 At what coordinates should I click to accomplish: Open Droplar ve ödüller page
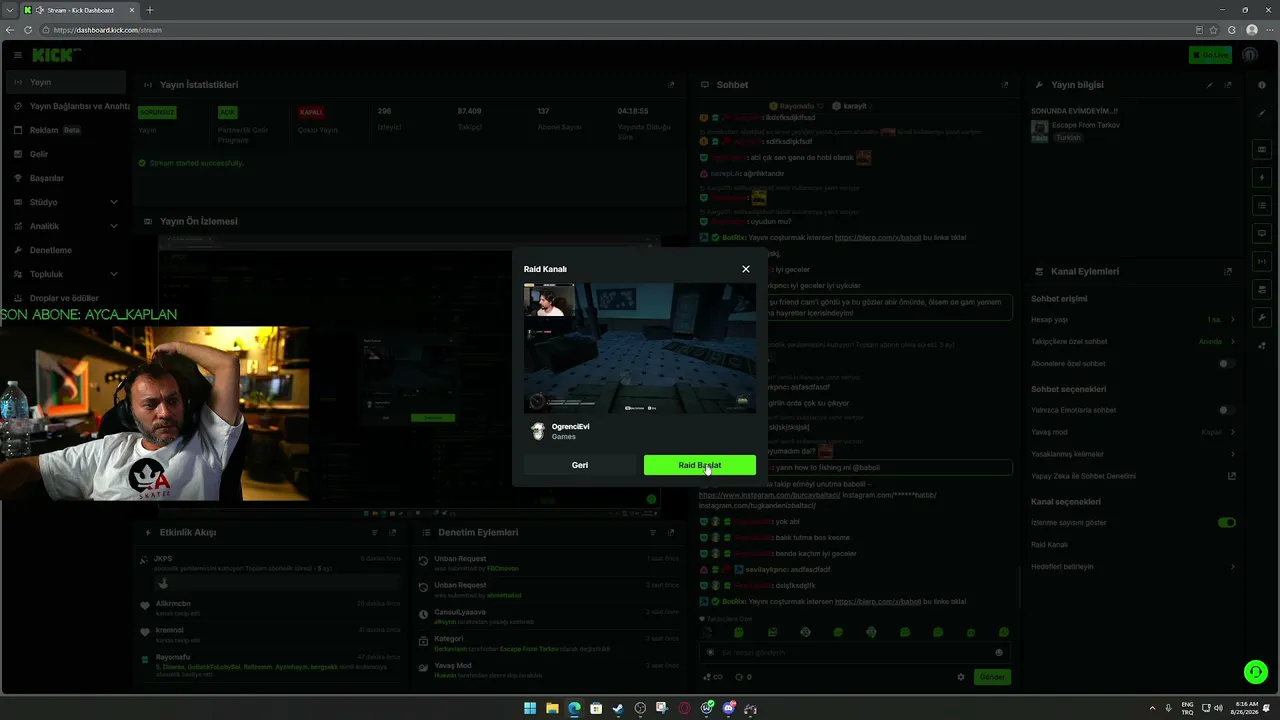(65, 298)
